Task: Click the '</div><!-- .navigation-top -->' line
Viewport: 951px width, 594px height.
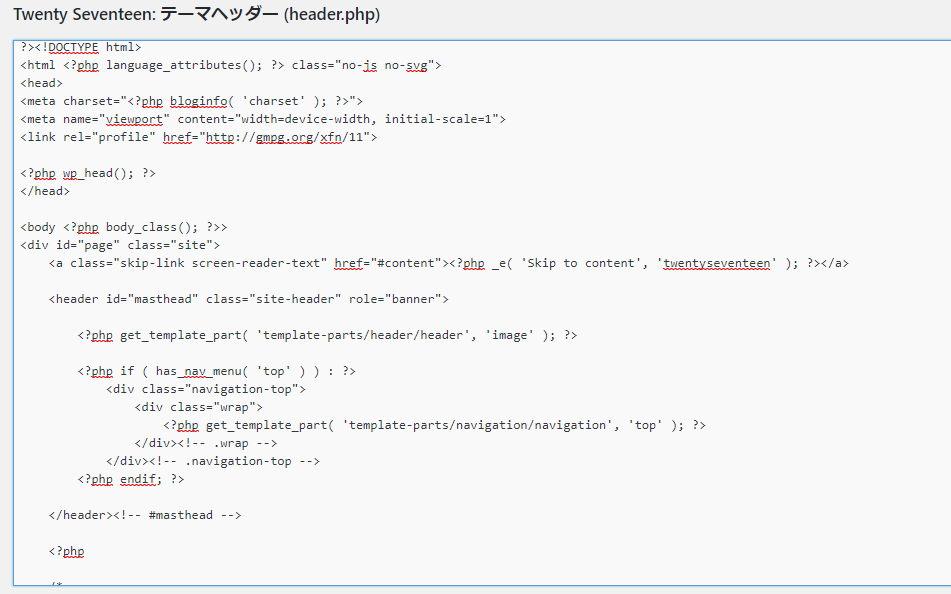Action: point(213,461)
